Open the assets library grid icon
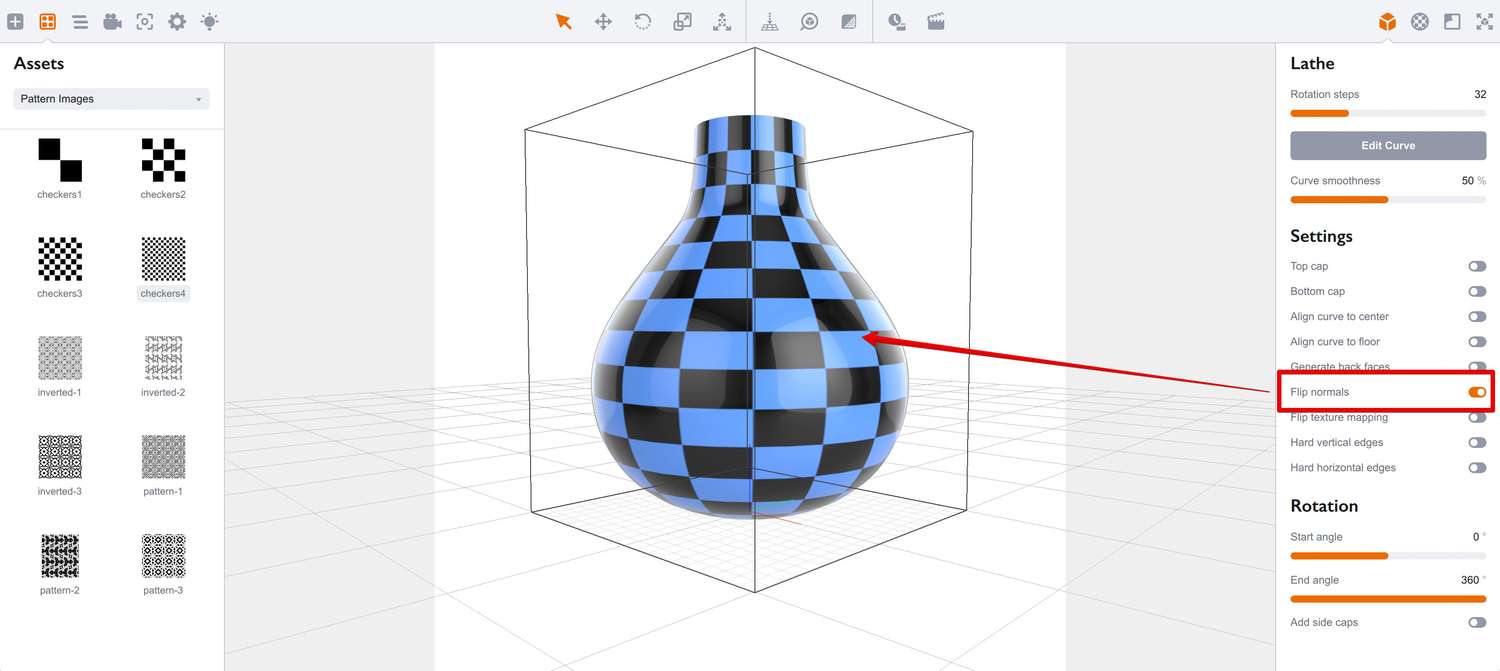The width and height of the screenshot is (1500, 671). 47,21
